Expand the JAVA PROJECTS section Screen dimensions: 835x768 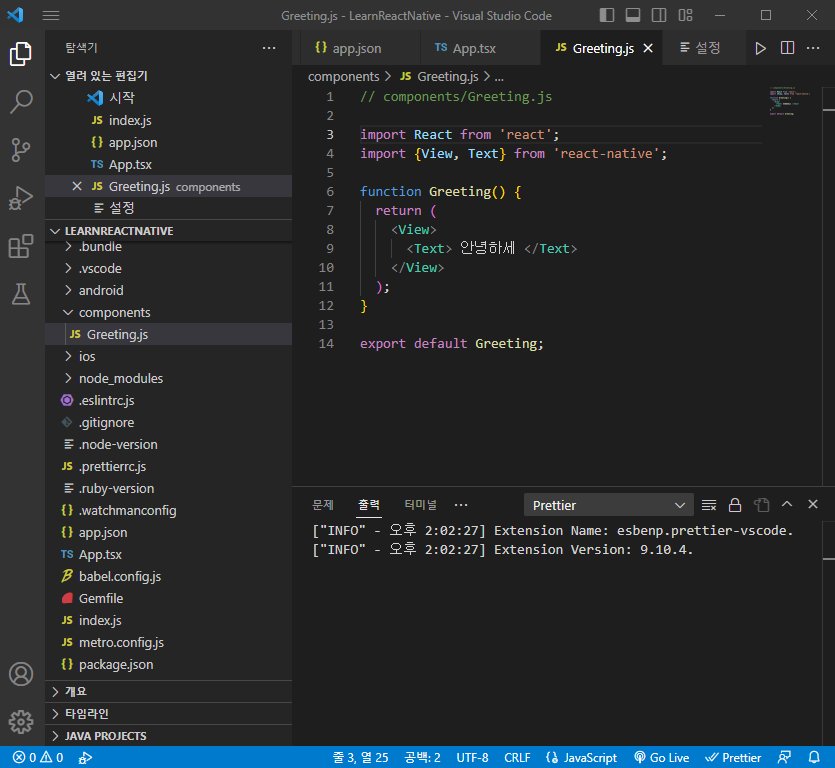click(x=168, y=736)
